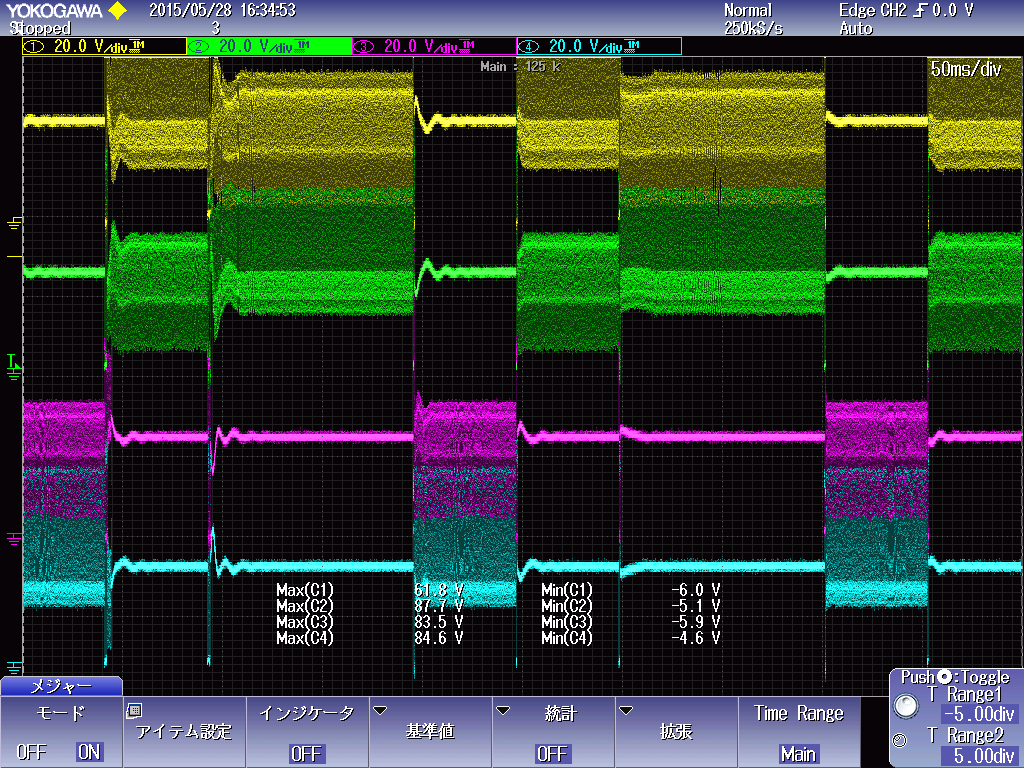The height and width of the screenshot is (768, 1024).
Task: Click the Min(C2) -5.1 V measurement
Action: tap(631, 606)
